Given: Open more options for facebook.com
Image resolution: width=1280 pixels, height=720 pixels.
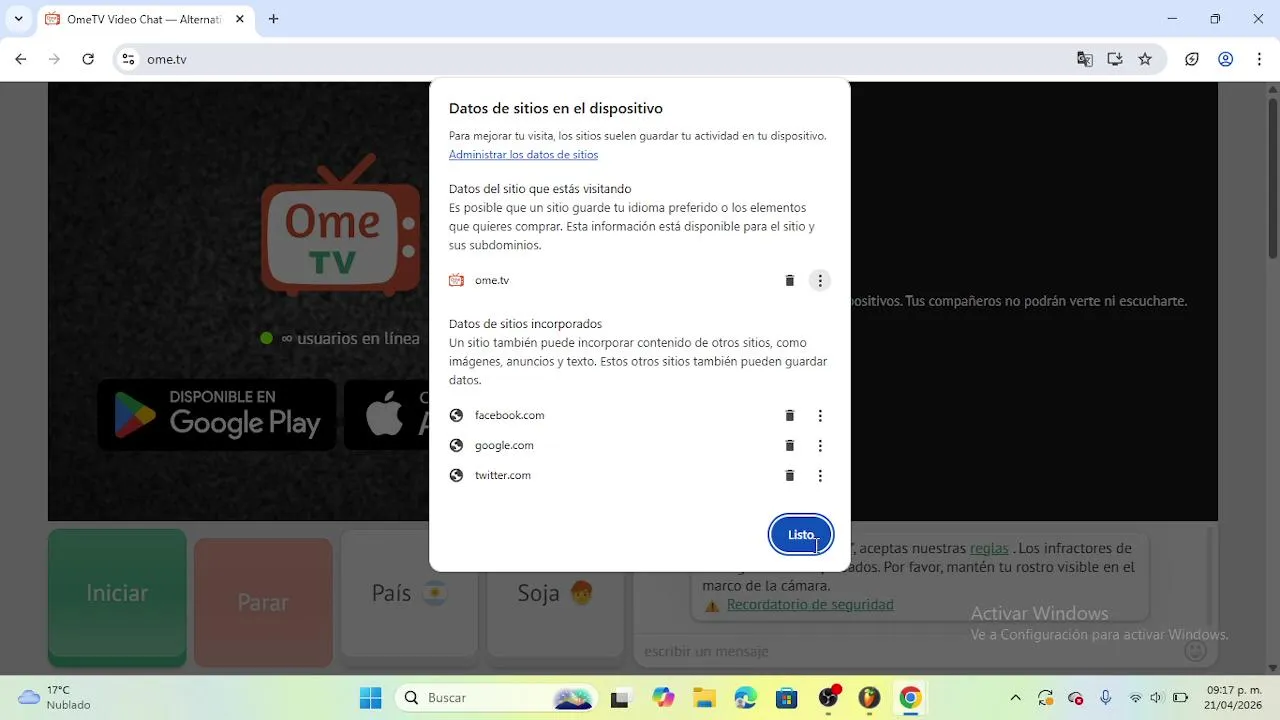Looking at the screenshot, I should point(820,416).
